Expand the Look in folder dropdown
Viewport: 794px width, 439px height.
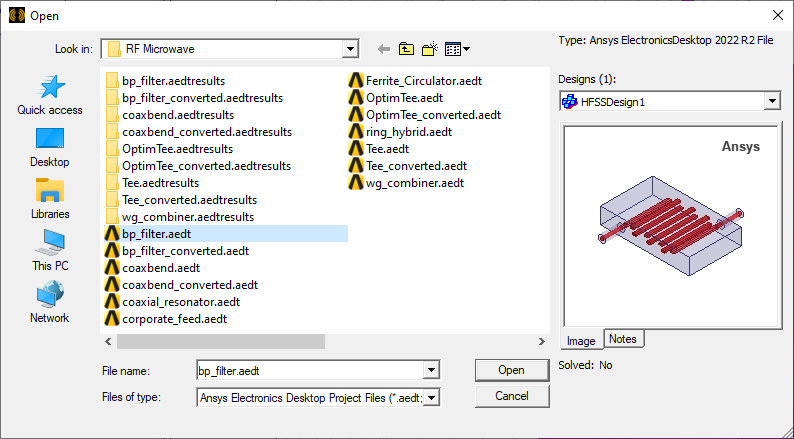(x=350, y=49)
